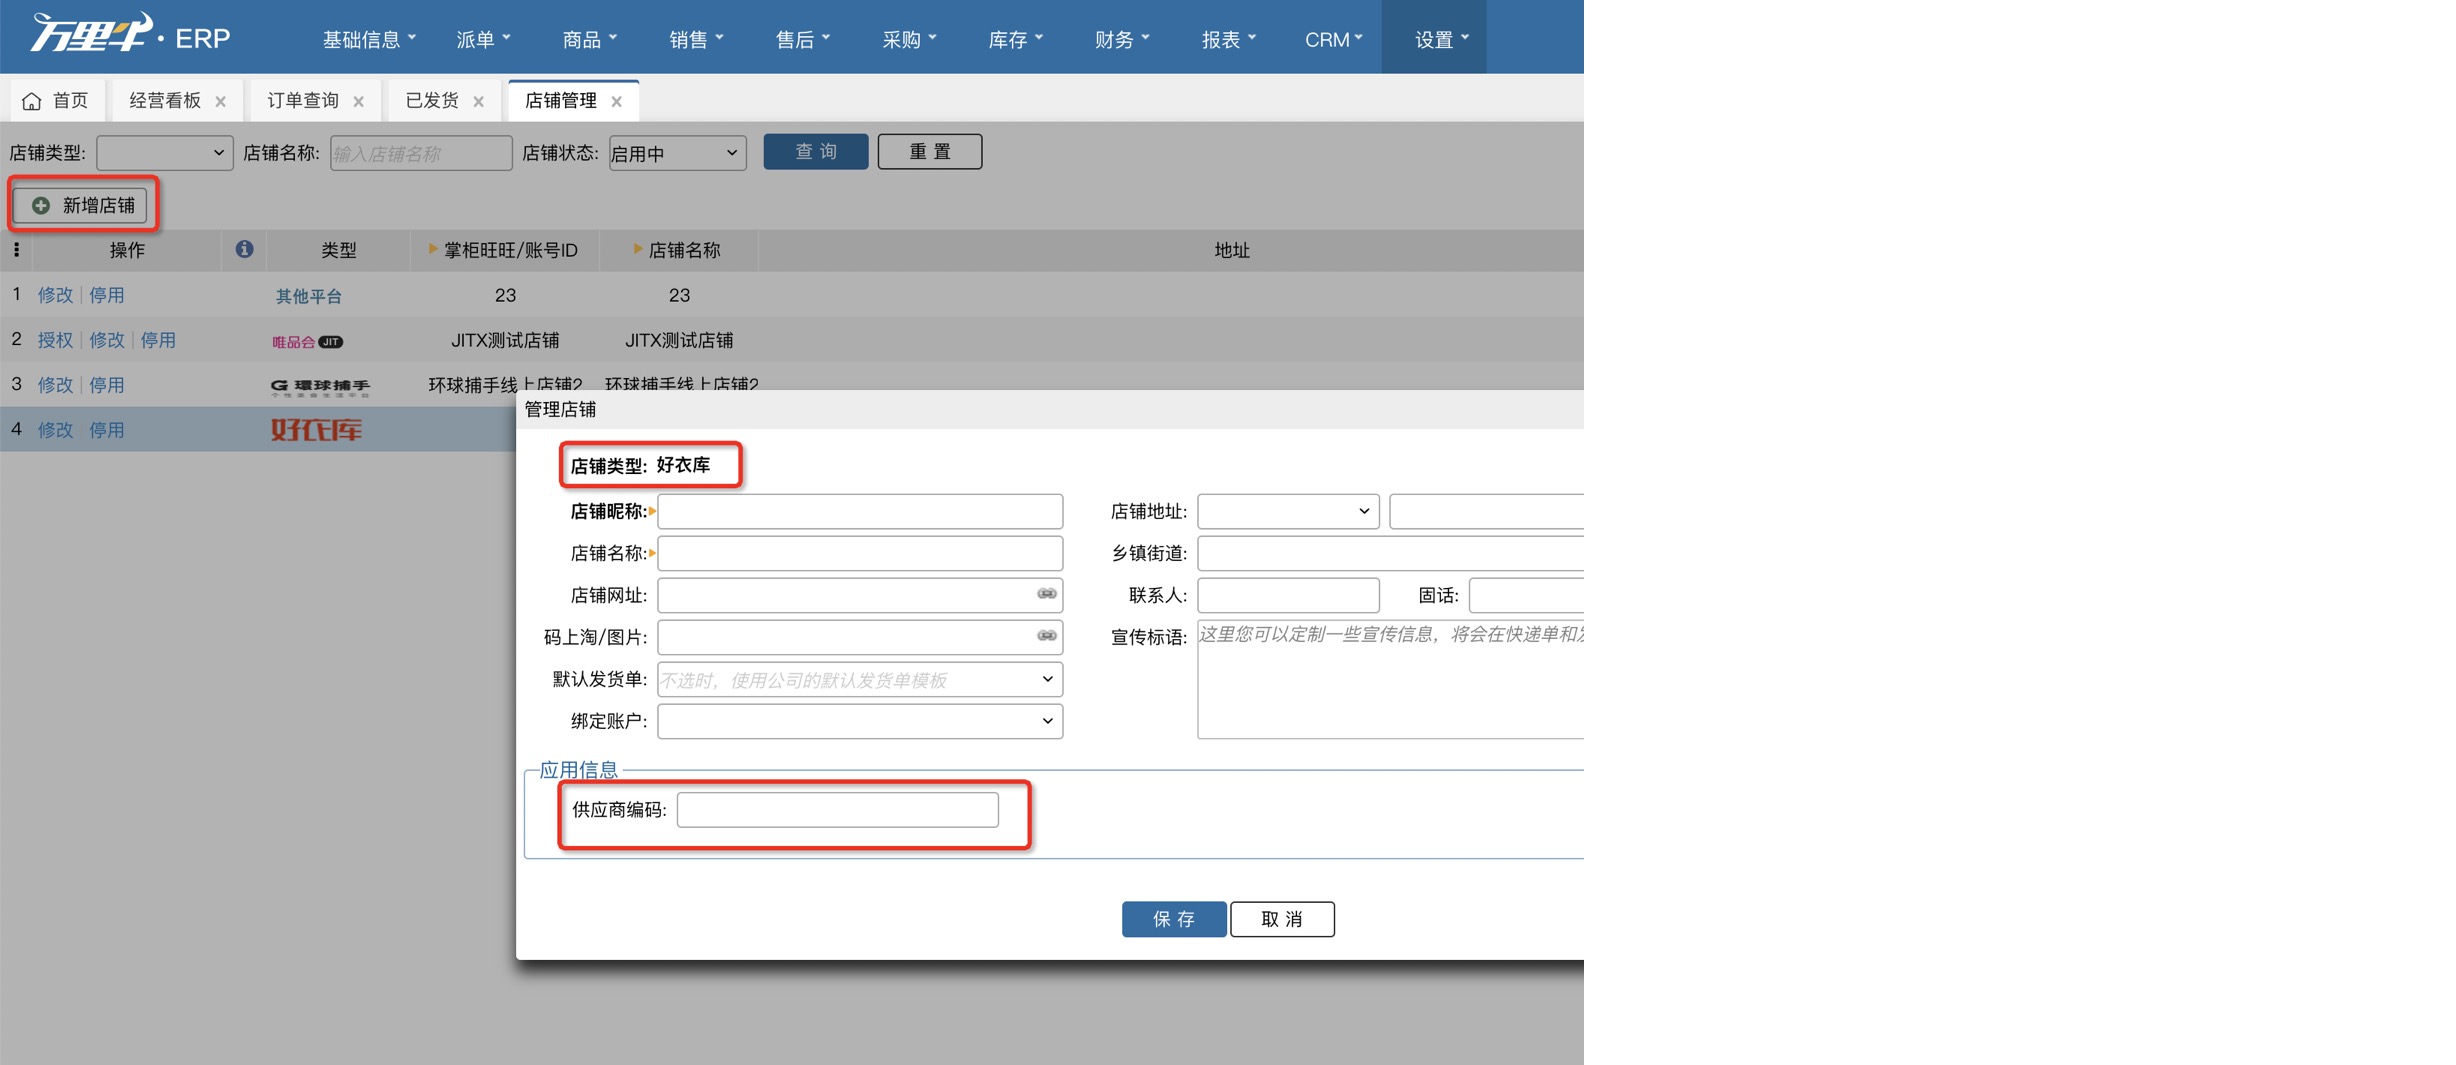Expand the 店铺类型 filter dropdown

(164, 153)
